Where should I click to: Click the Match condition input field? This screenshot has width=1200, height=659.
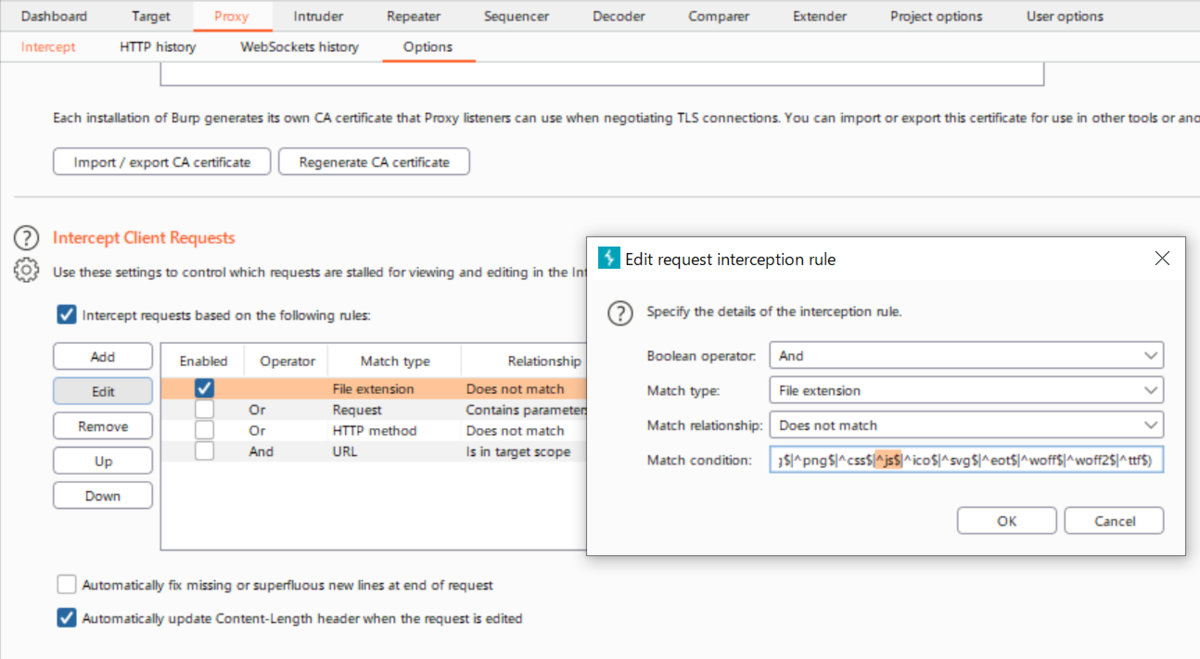coord(966,460)
